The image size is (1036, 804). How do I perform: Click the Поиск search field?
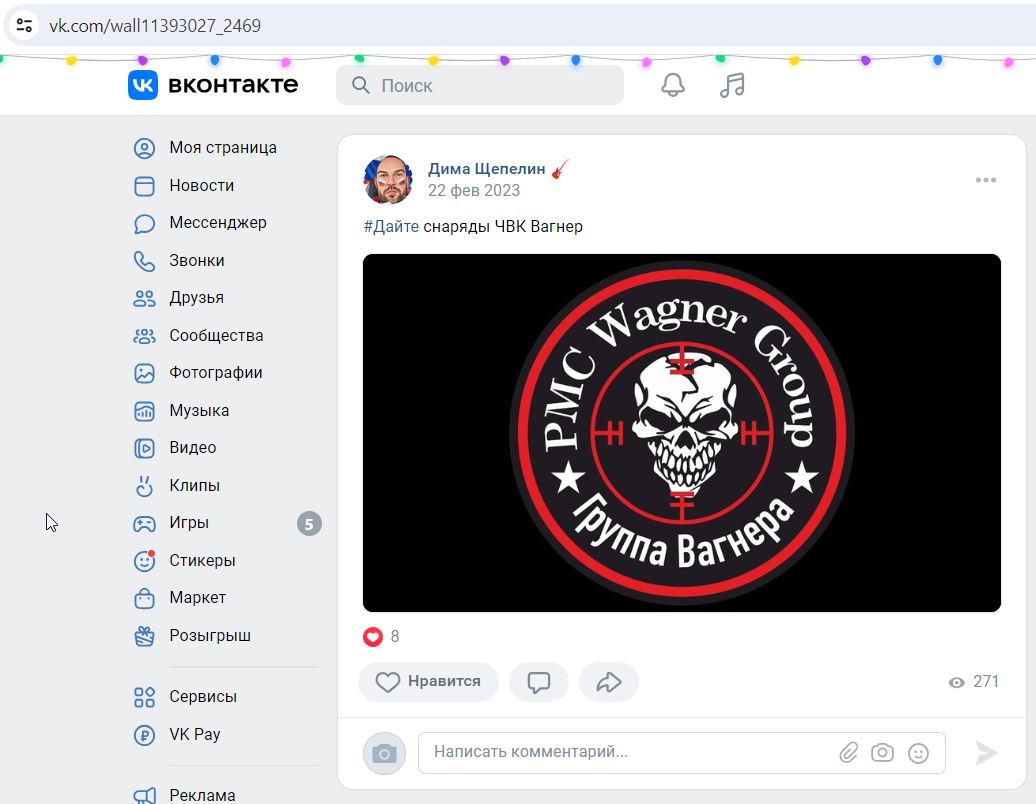tap(480, 85)
